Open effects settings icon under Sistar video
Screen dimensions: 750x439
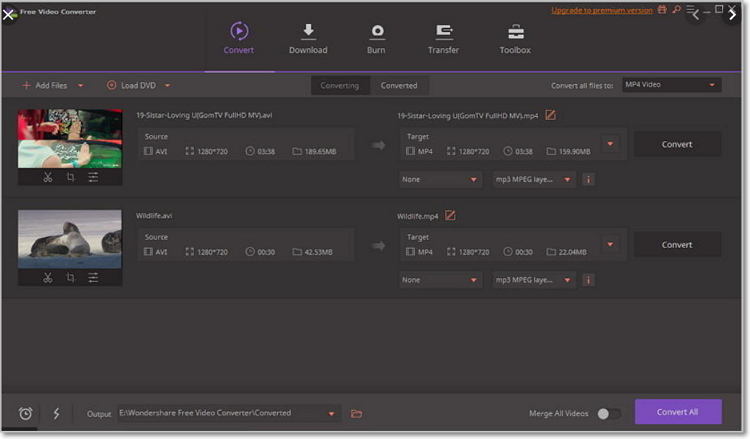click(93, 177)
